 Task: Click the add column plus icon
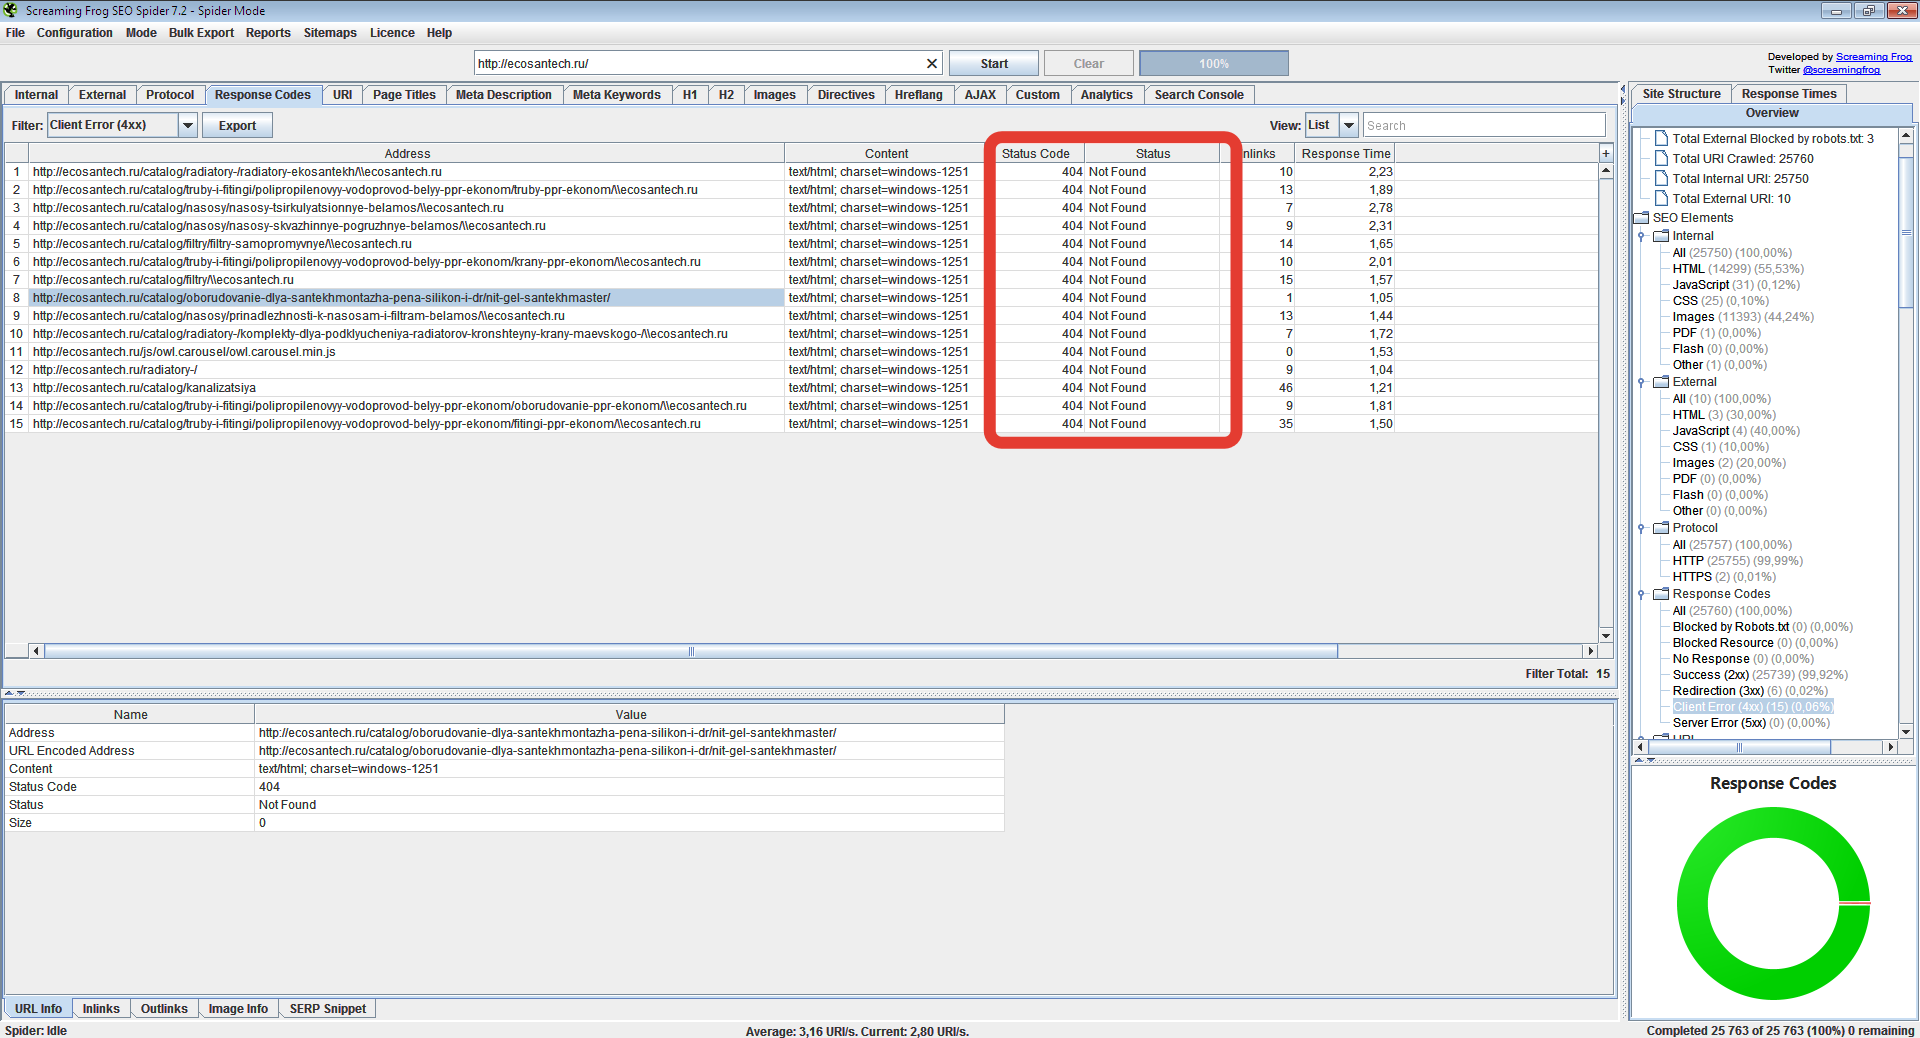pyautogui.click(x=1606, y=153)
